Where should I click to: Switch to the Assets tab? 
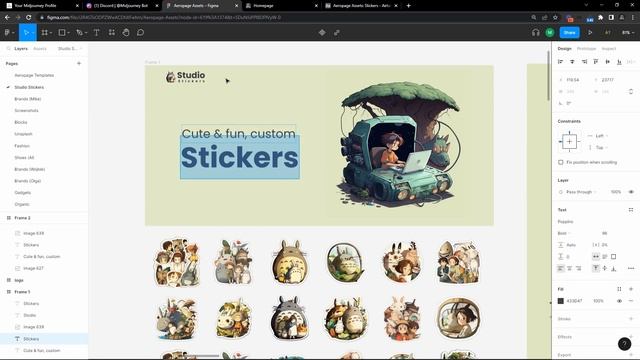click(x=40, y=49)
